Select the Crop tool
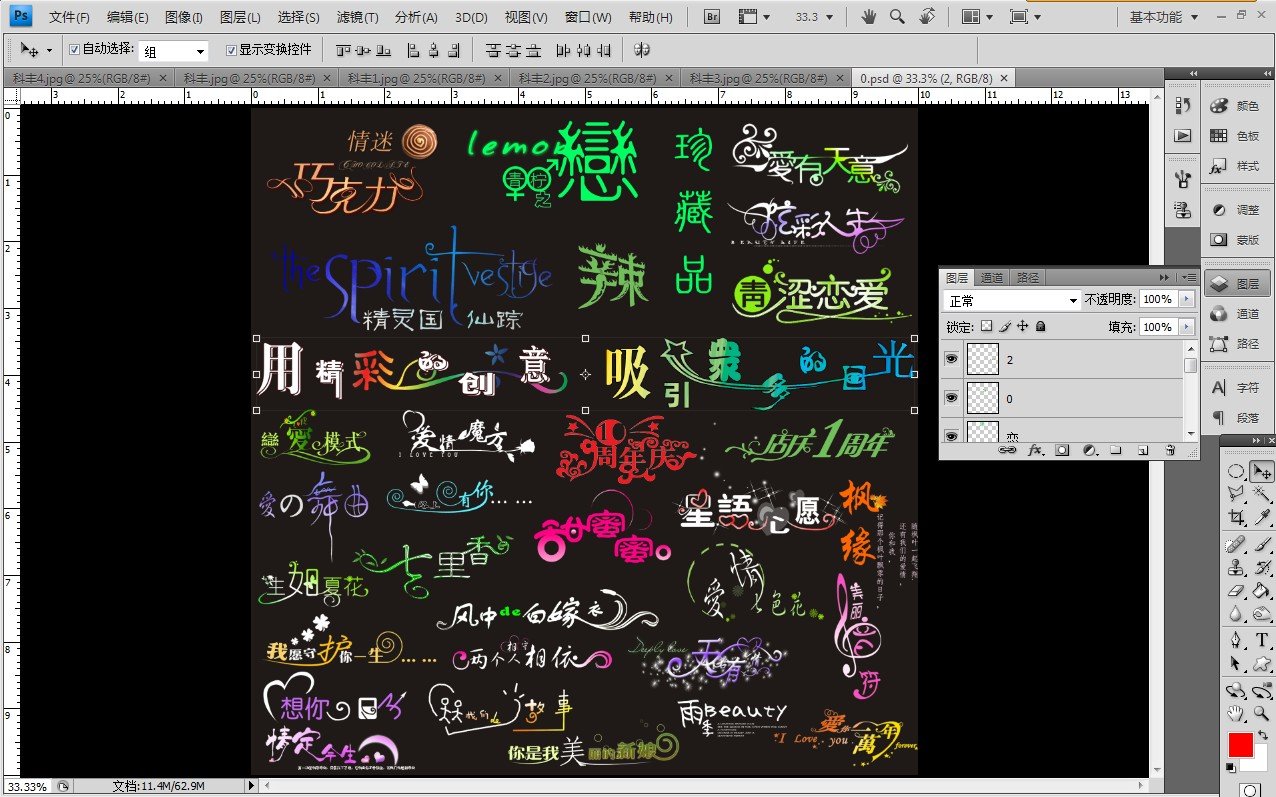1276x797 pixels. [x=1237, y=518]
